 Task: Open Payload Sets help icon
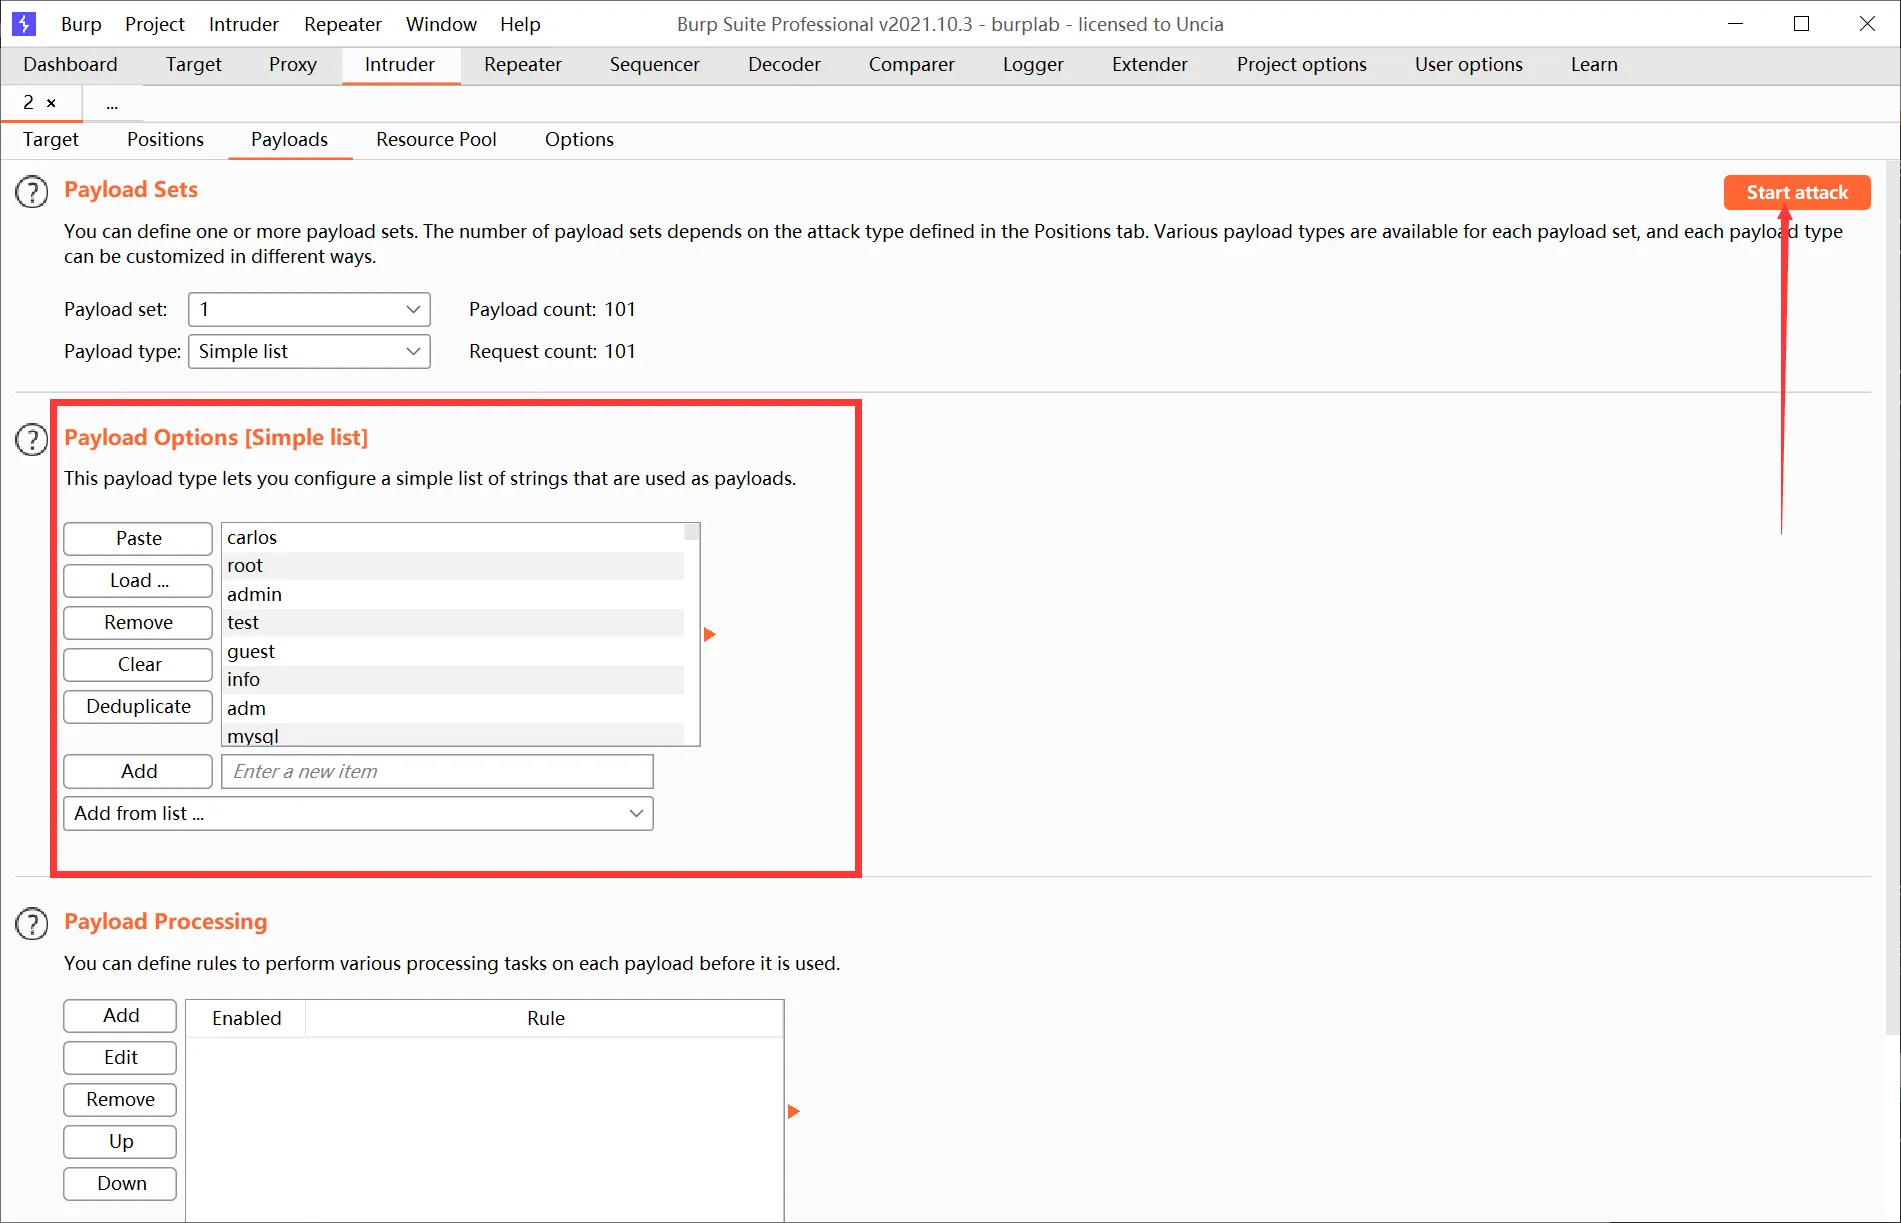pos(32,191)
